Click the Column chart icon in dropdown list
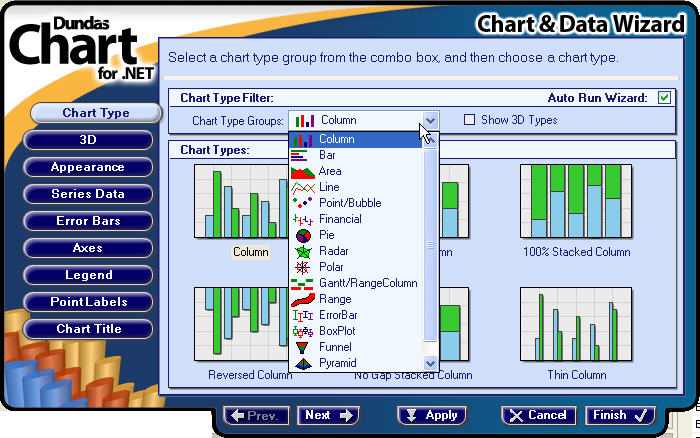The width and height of the screenshot is (700, 438). (303, 140)
